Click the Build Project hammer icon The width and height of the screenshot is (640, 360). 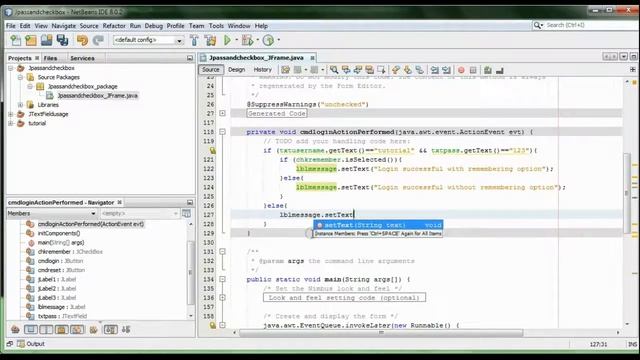[x=194, y=40]
